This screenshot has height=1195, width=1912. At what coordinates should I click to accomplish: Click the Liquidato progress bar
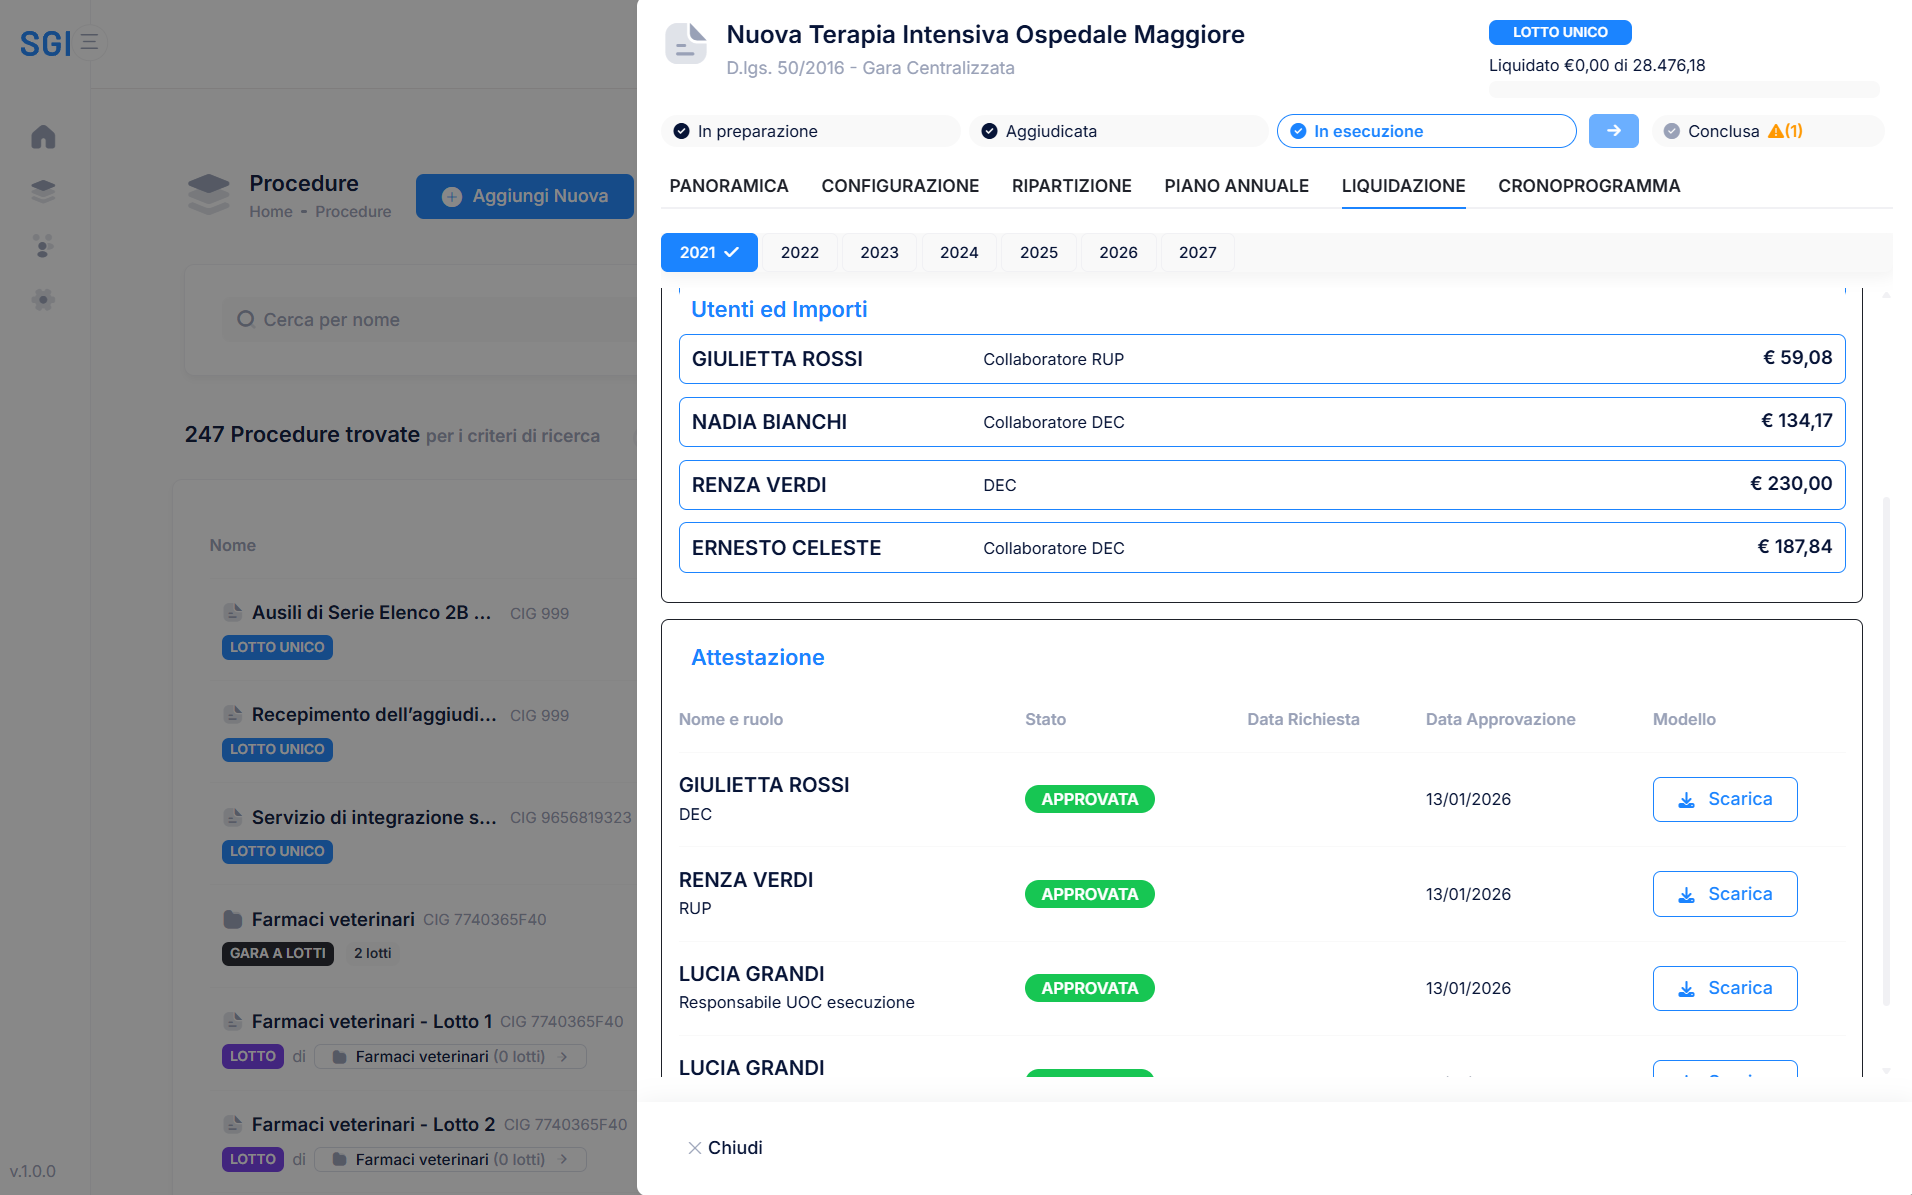point(1683,90)
